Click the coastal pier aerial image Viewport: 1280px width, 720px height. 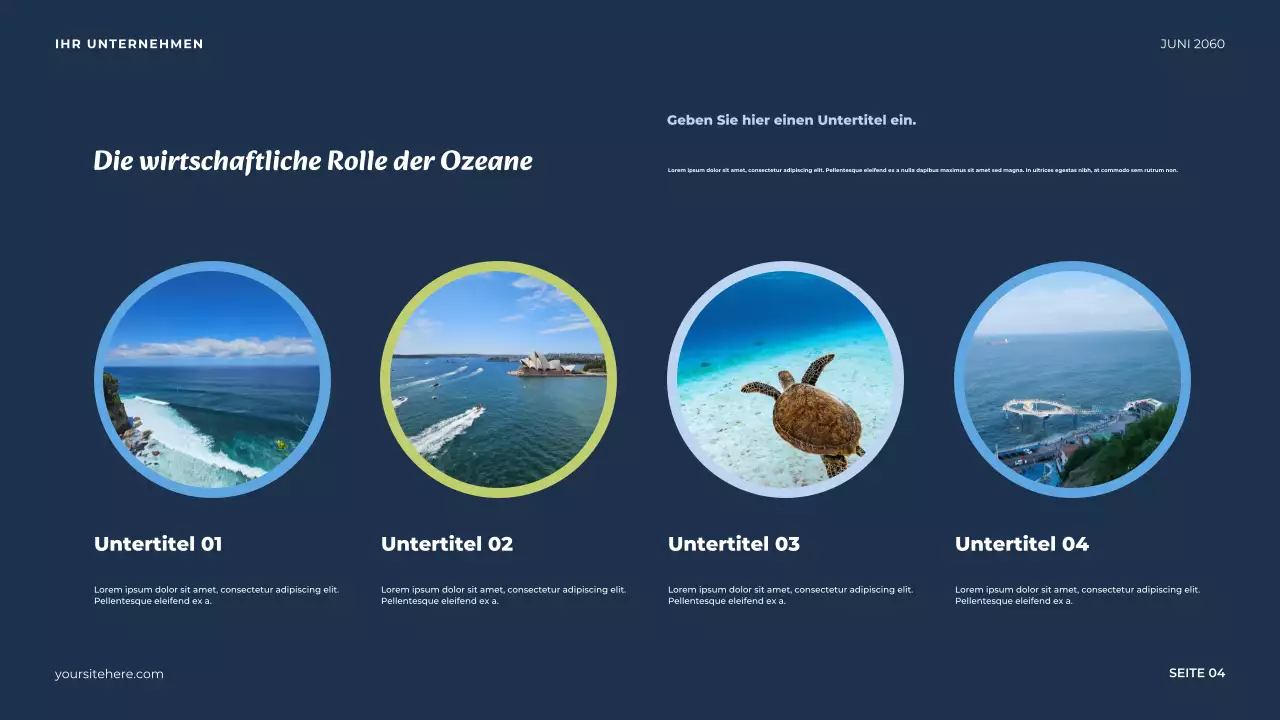coord(1073,379)
